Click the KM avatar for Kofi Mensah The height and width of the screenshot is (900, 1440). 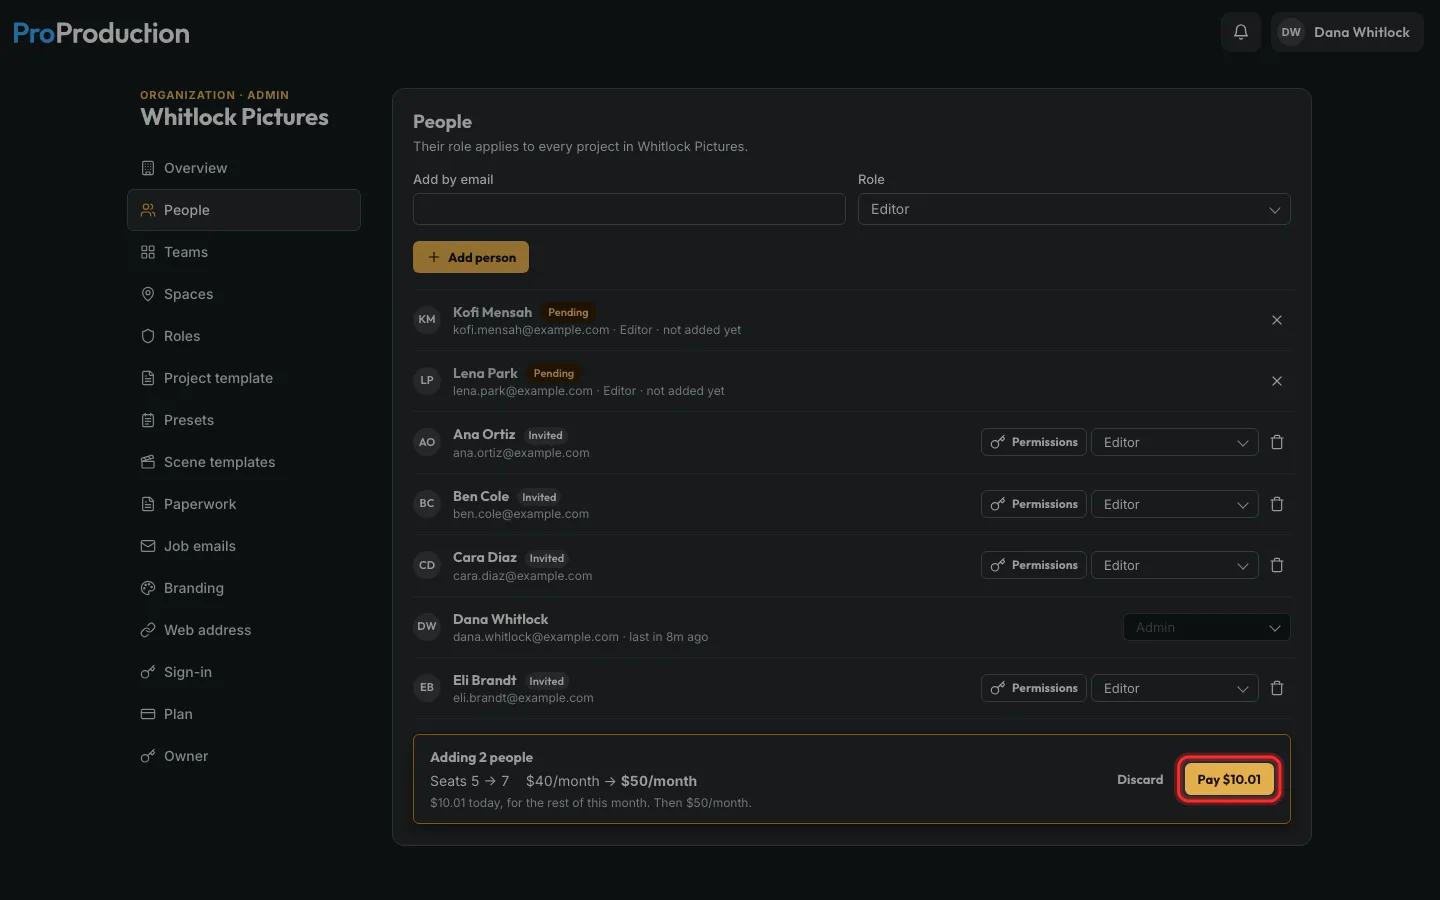point(427,320)
